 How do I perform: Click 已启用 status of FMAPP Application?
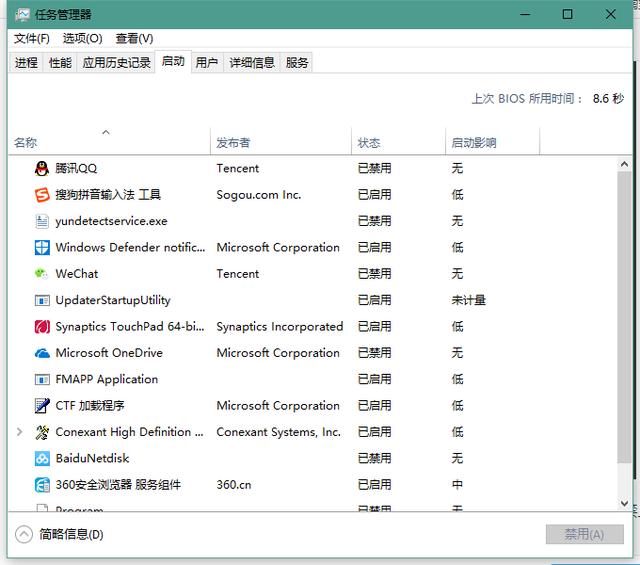point(374,380)
